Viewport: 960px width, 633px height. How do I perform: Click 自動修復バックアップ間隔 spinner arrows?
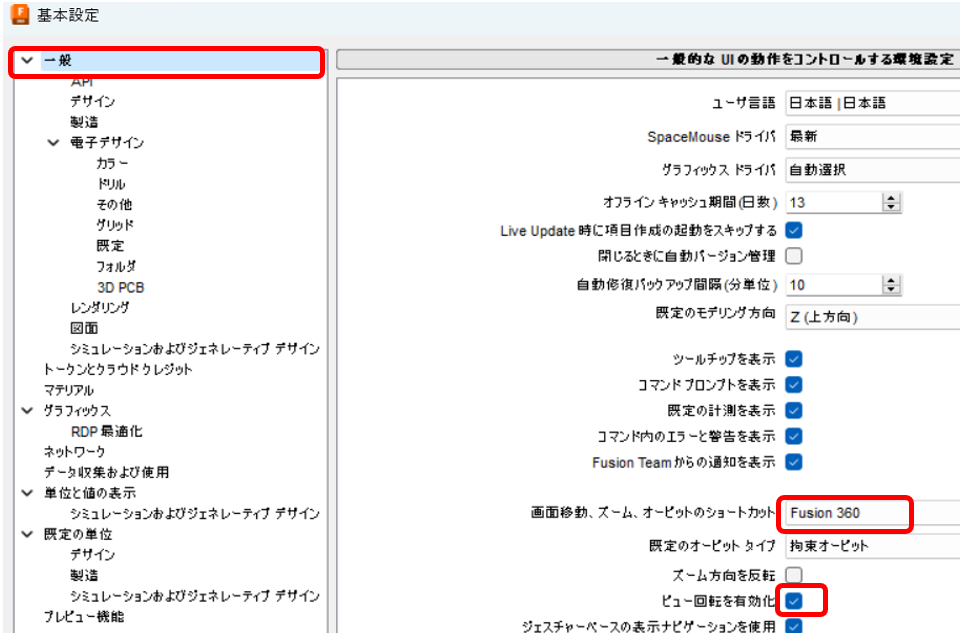891,285
